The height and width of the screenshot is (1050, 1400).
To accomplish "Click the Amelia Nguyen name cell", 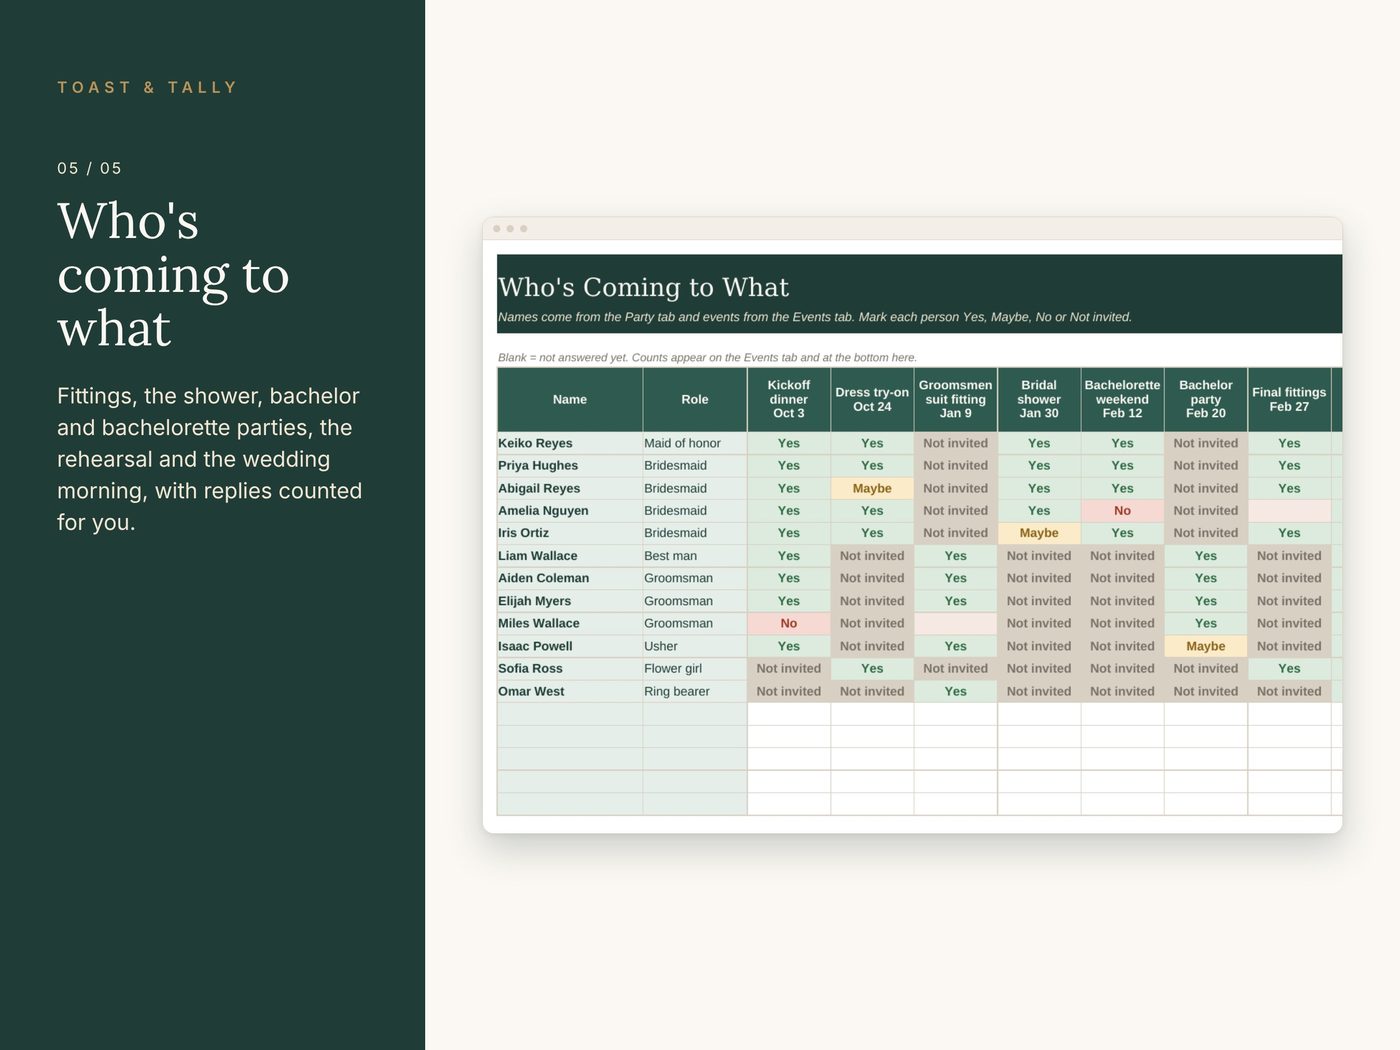I will coord(570,511).
